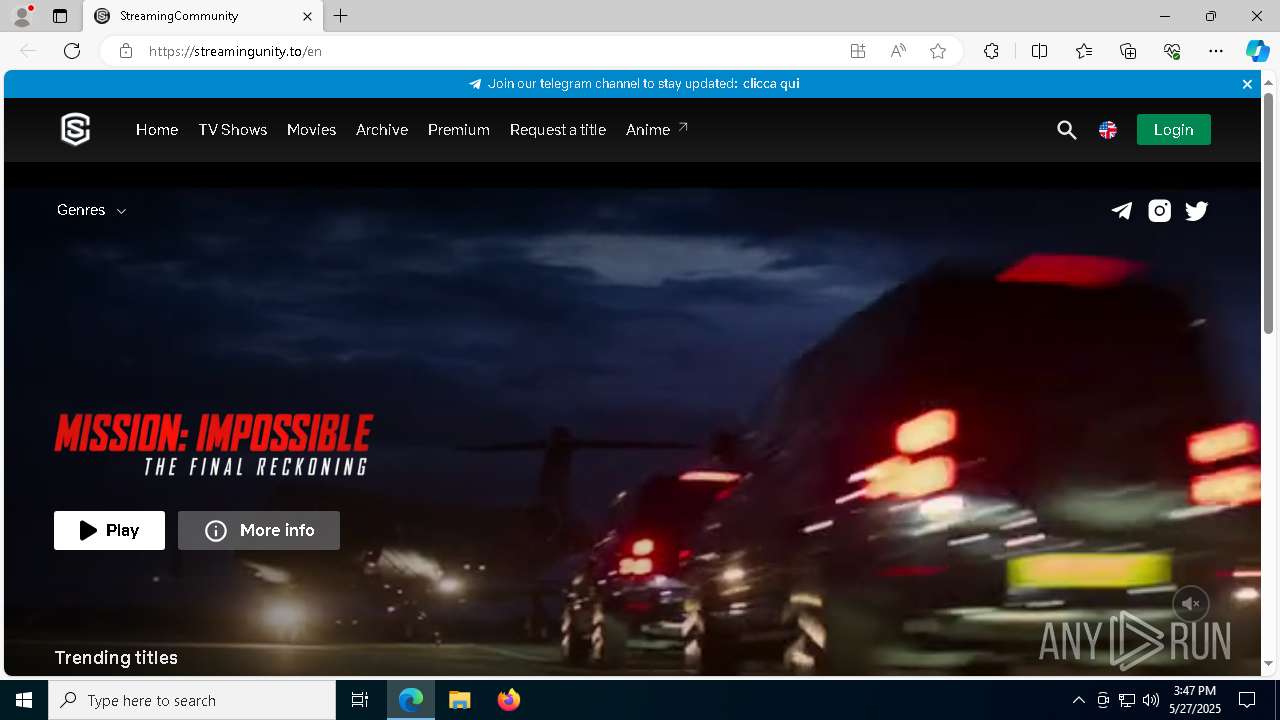Open the Tab actions menu icon
Viewport: 1280px width, 720px height.
pos(60,16)
